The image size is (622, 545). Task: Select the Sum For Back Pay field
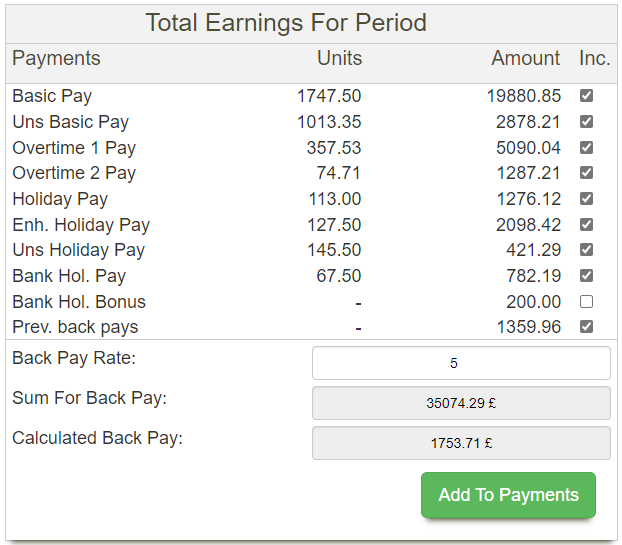(461, 403)
